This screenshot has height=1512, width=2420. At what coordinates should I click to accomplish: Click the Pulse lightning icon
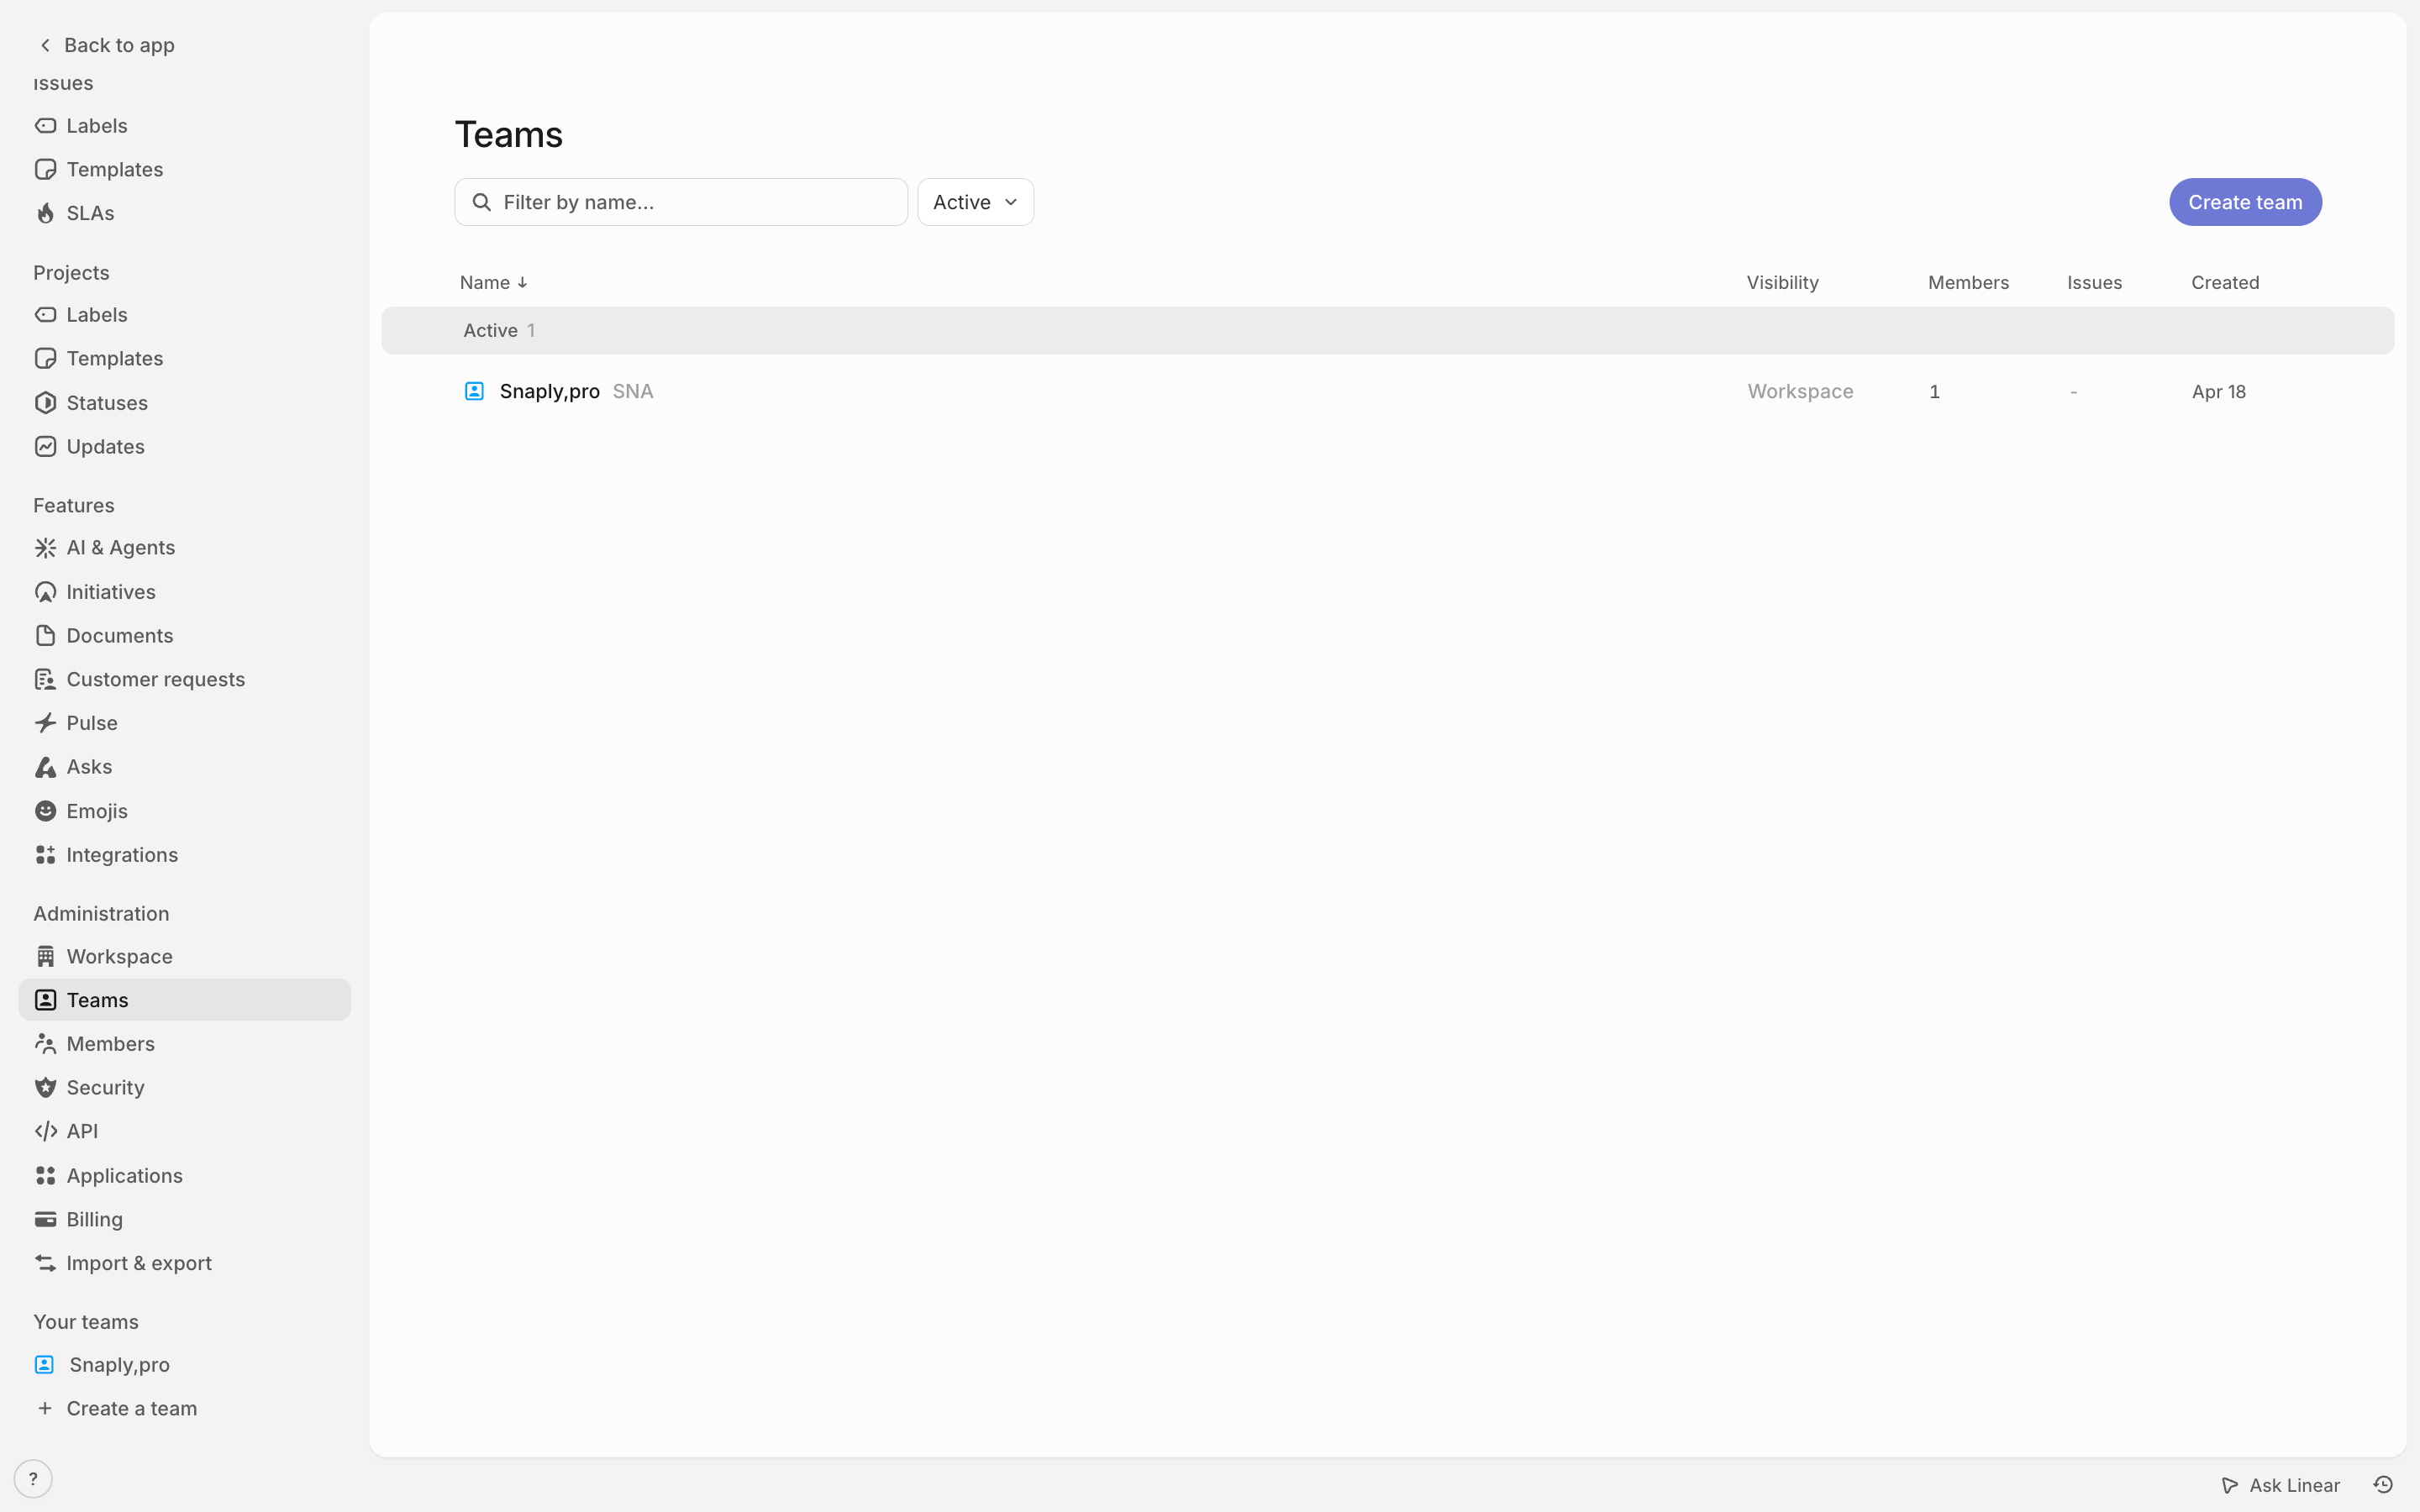[x=45, y=723]
